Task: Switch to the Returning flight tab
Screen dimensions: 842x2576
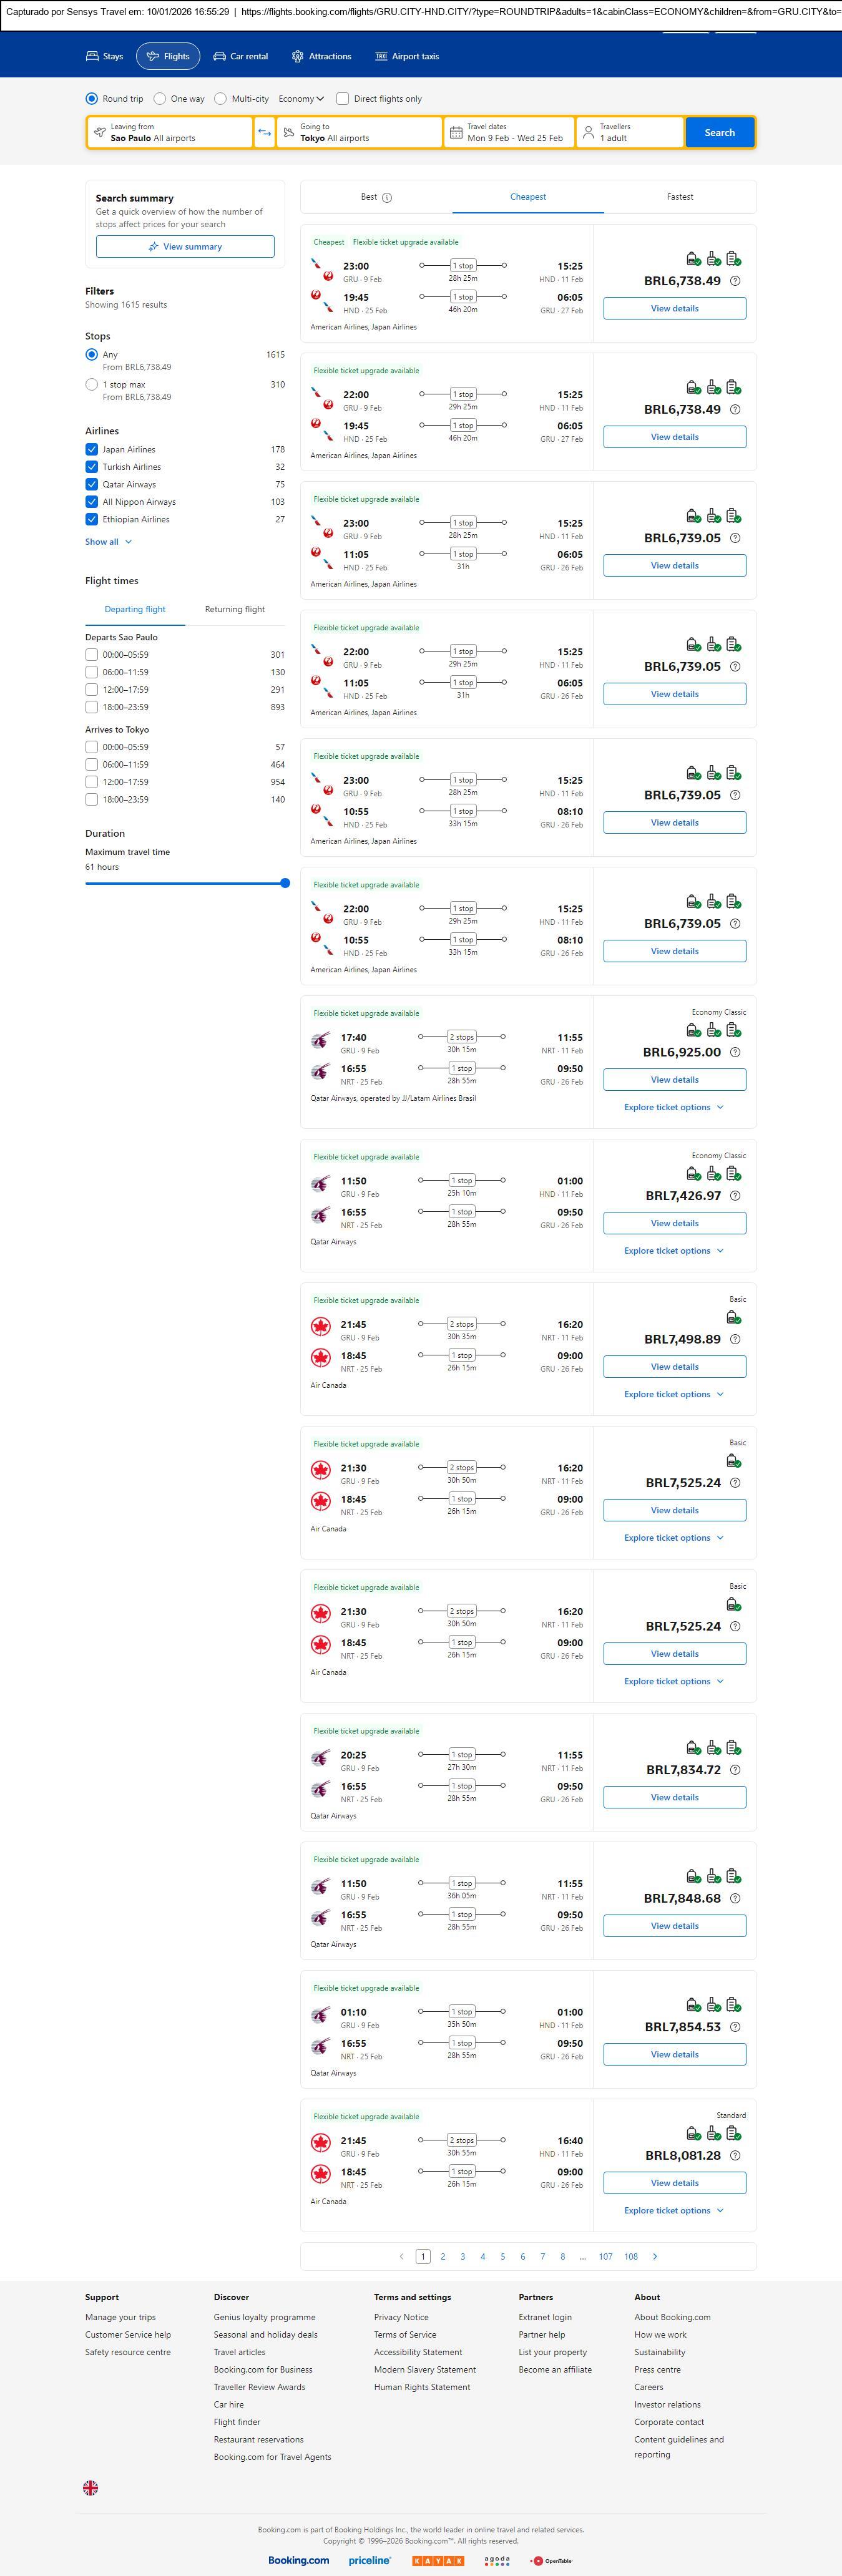Action: click(235, 609)
